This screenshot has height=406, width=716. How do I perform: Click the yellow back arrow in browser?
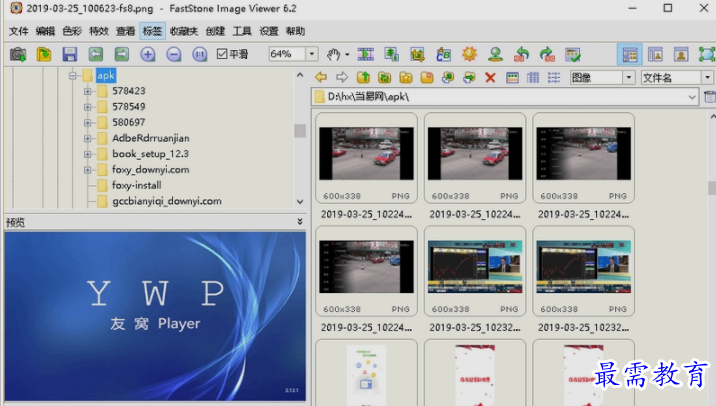pos(321,77)
